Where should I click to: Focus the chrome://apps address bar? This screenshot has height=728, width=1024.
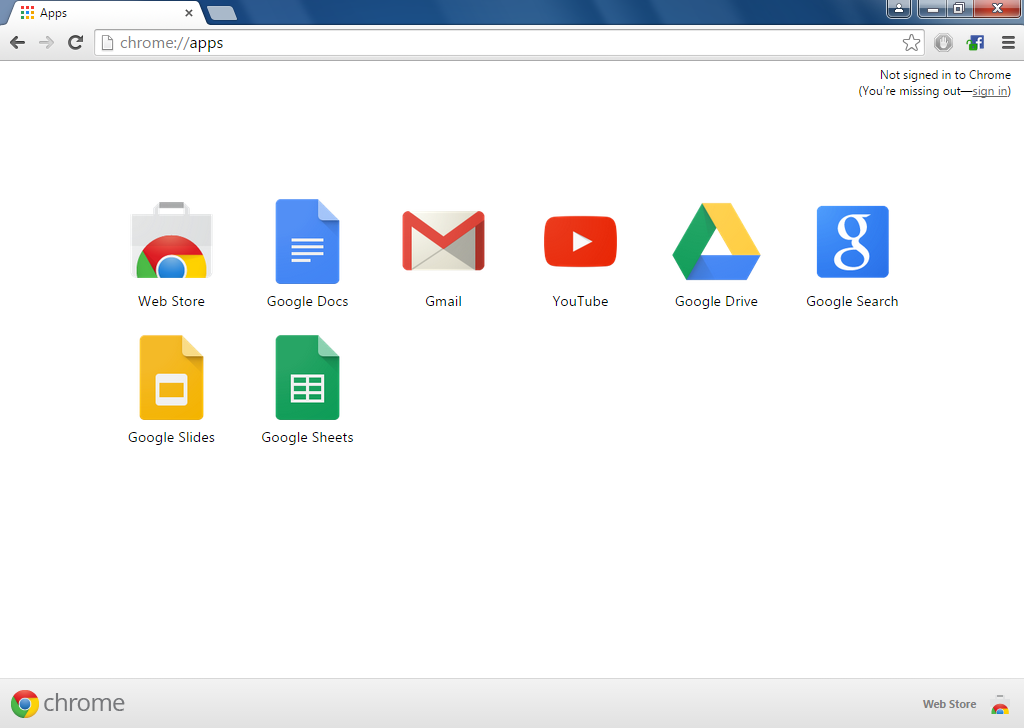click(x=509, y=43)
